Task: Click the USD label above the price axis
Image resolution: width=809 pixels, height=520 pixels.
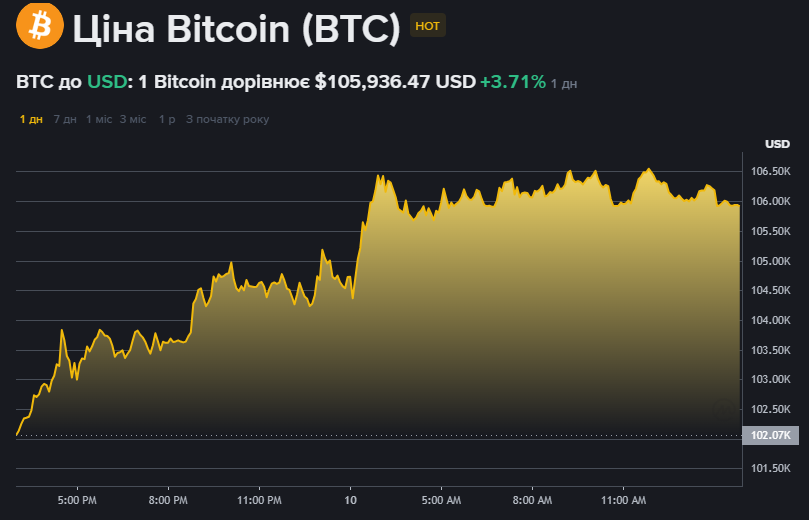Action: click(x=777, y=144)
